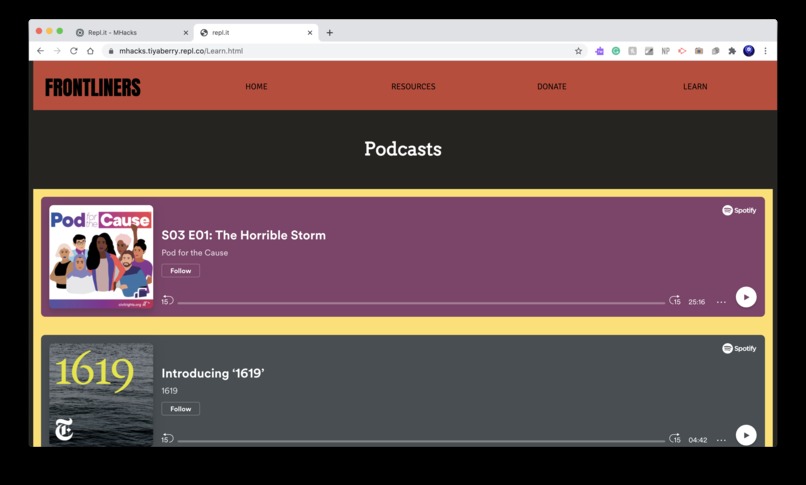Skip forward 15 seconds on Horrible Storm

tap(675, 301)
